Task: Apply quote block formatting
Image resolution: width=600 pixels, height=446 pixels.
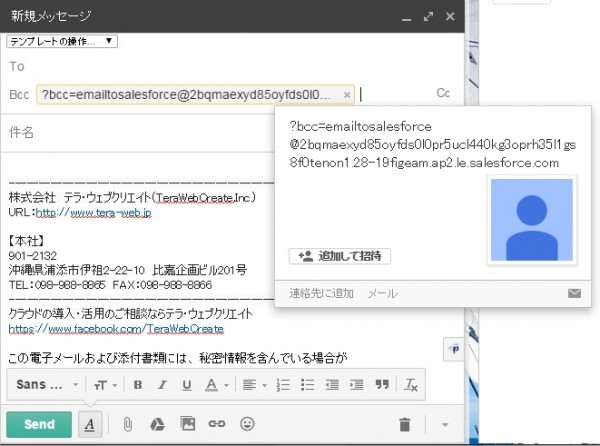Action: tap(382, 384)
